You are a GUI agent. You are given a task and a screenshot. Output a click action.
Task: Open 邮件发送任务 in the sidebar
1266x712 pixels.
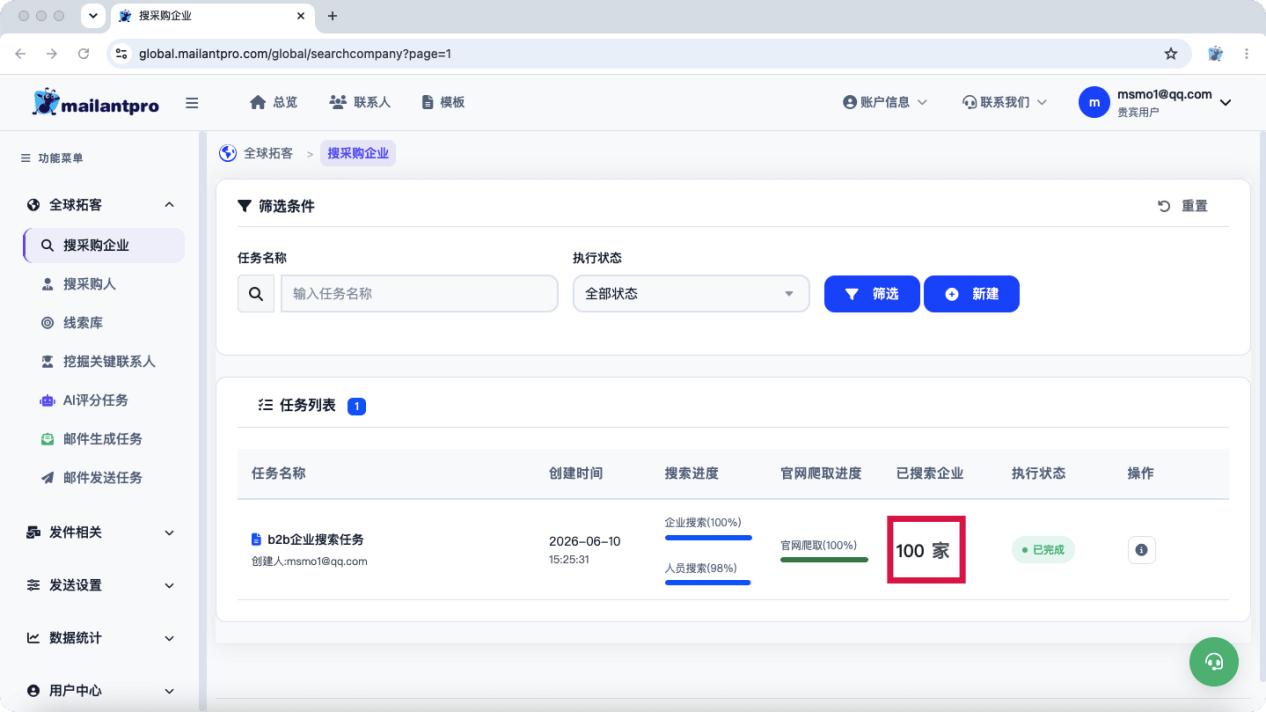[x=103, y=478]
